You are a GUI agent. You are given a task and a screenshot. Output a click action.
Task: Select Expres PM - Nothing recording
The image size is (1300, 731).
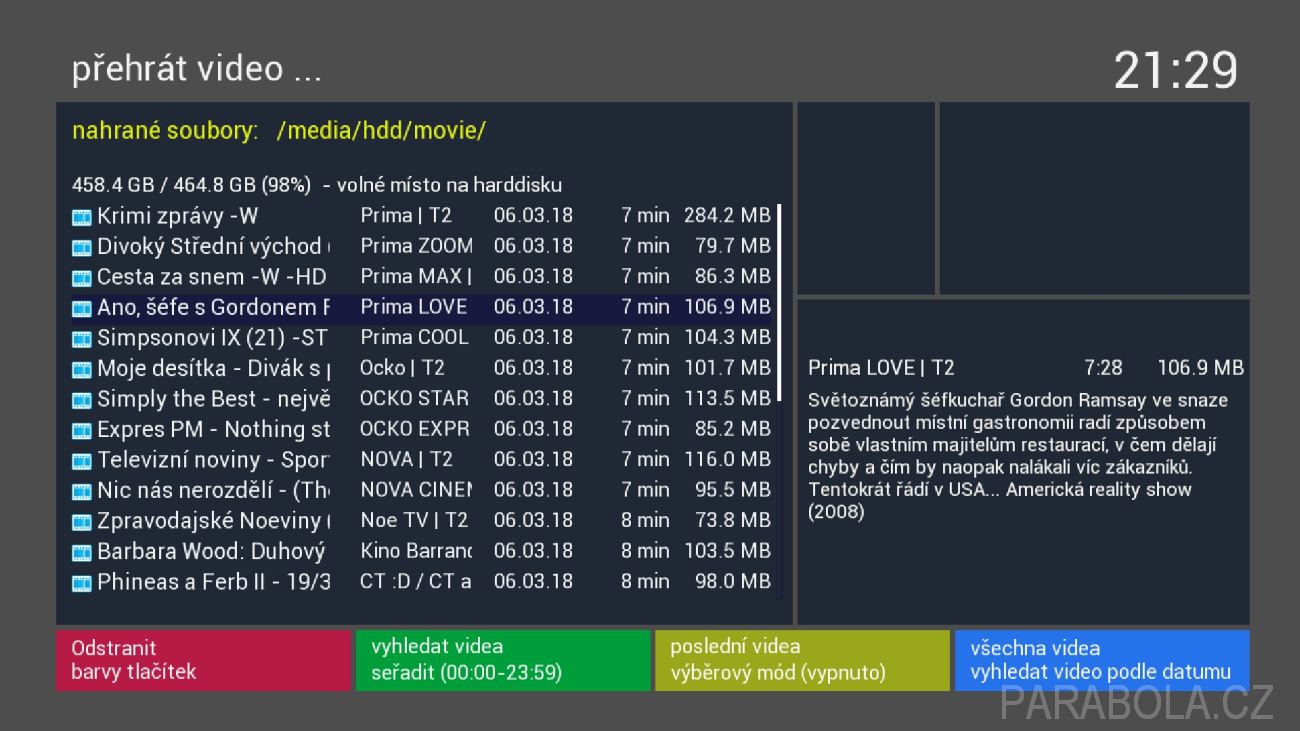422,429
